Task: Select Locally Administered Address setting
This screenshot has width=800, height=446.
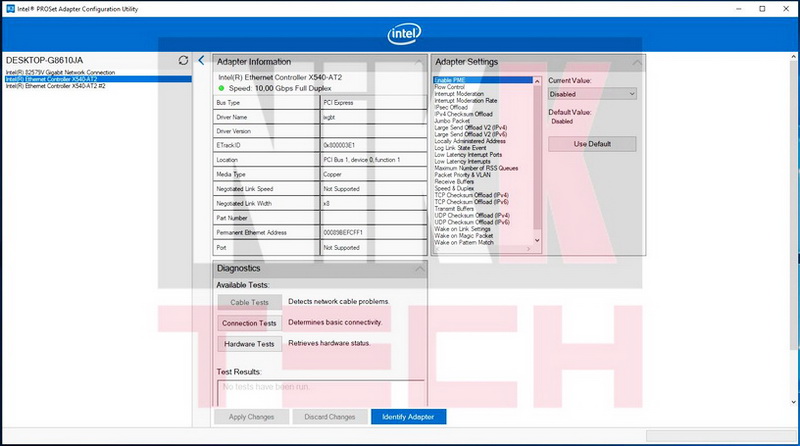Action: click(470, 141)
